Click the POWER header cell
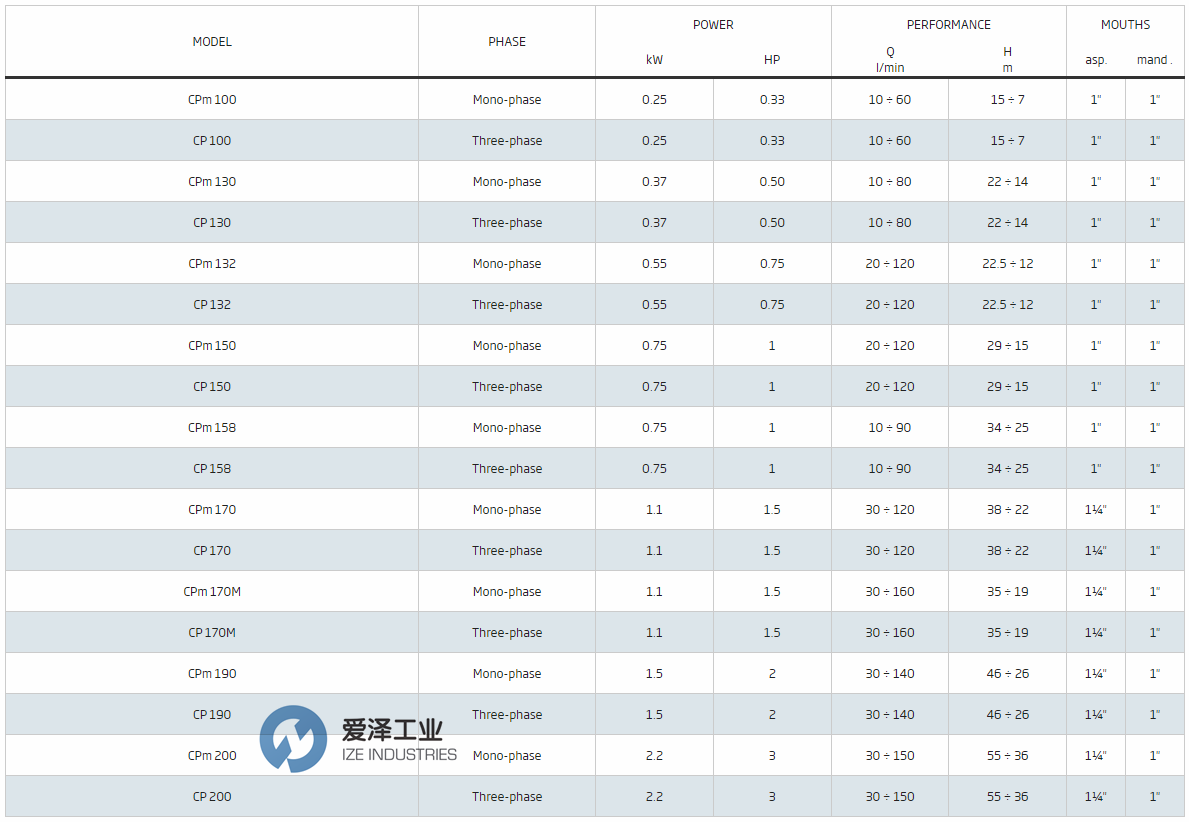 click(x=712, y=24)
